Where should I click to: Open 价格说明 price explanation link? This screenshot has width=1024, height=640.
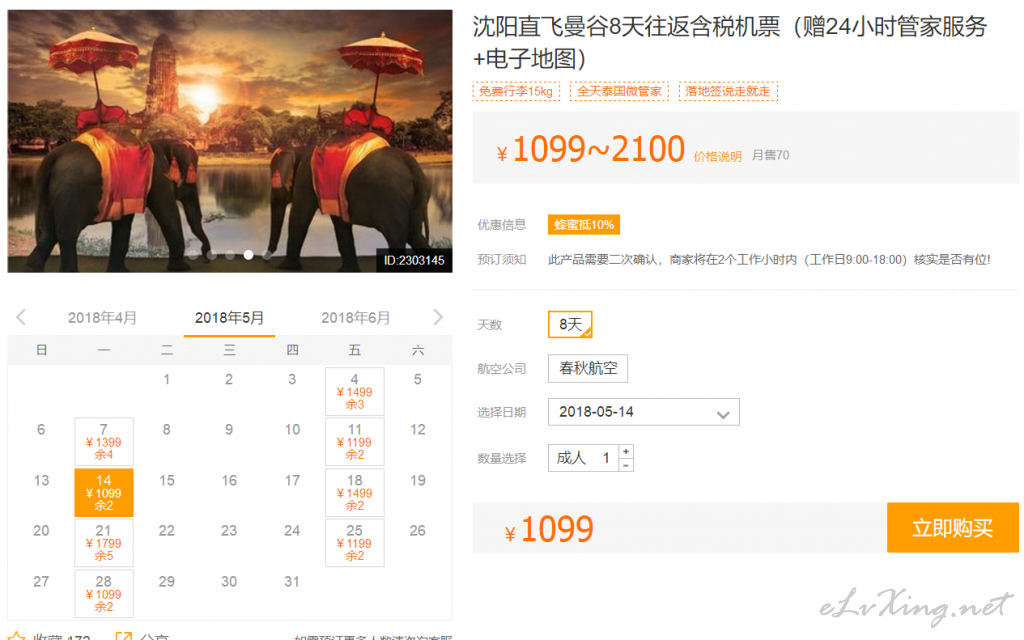coord(717,156)
